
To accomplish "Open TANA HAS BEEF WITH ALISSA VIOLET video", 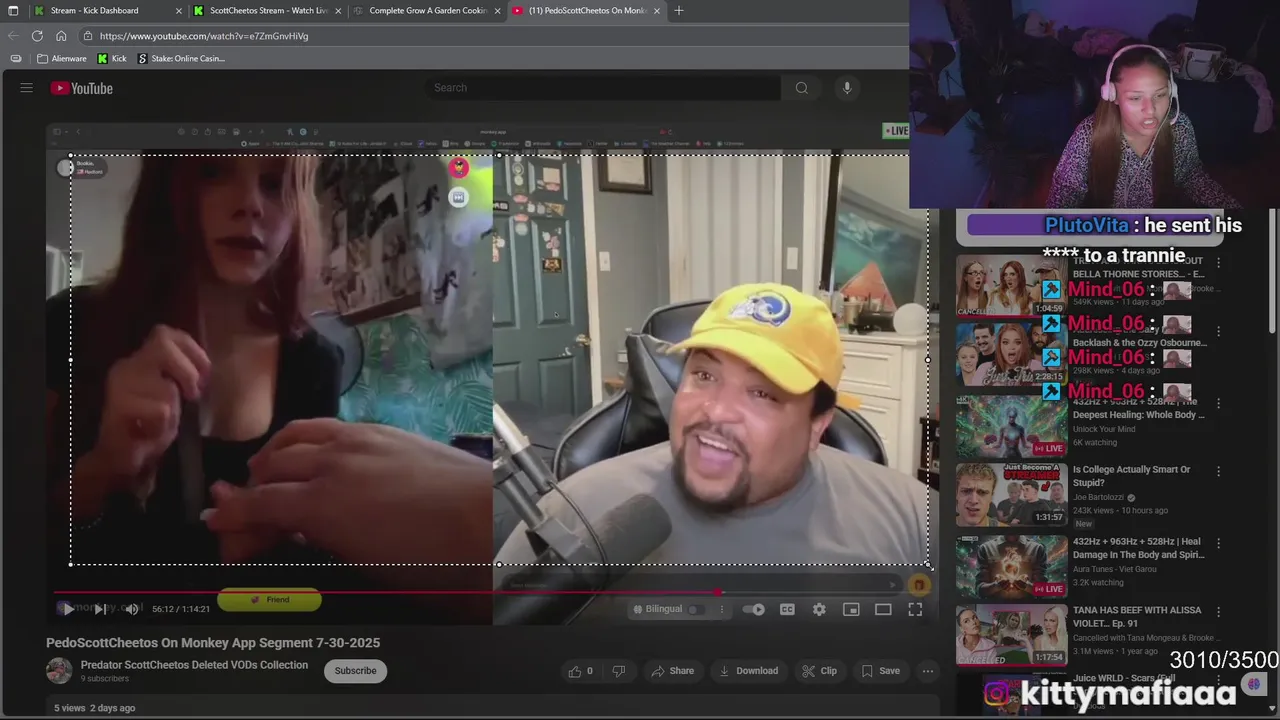I will pyautogui.click(x=1137, y=616).
